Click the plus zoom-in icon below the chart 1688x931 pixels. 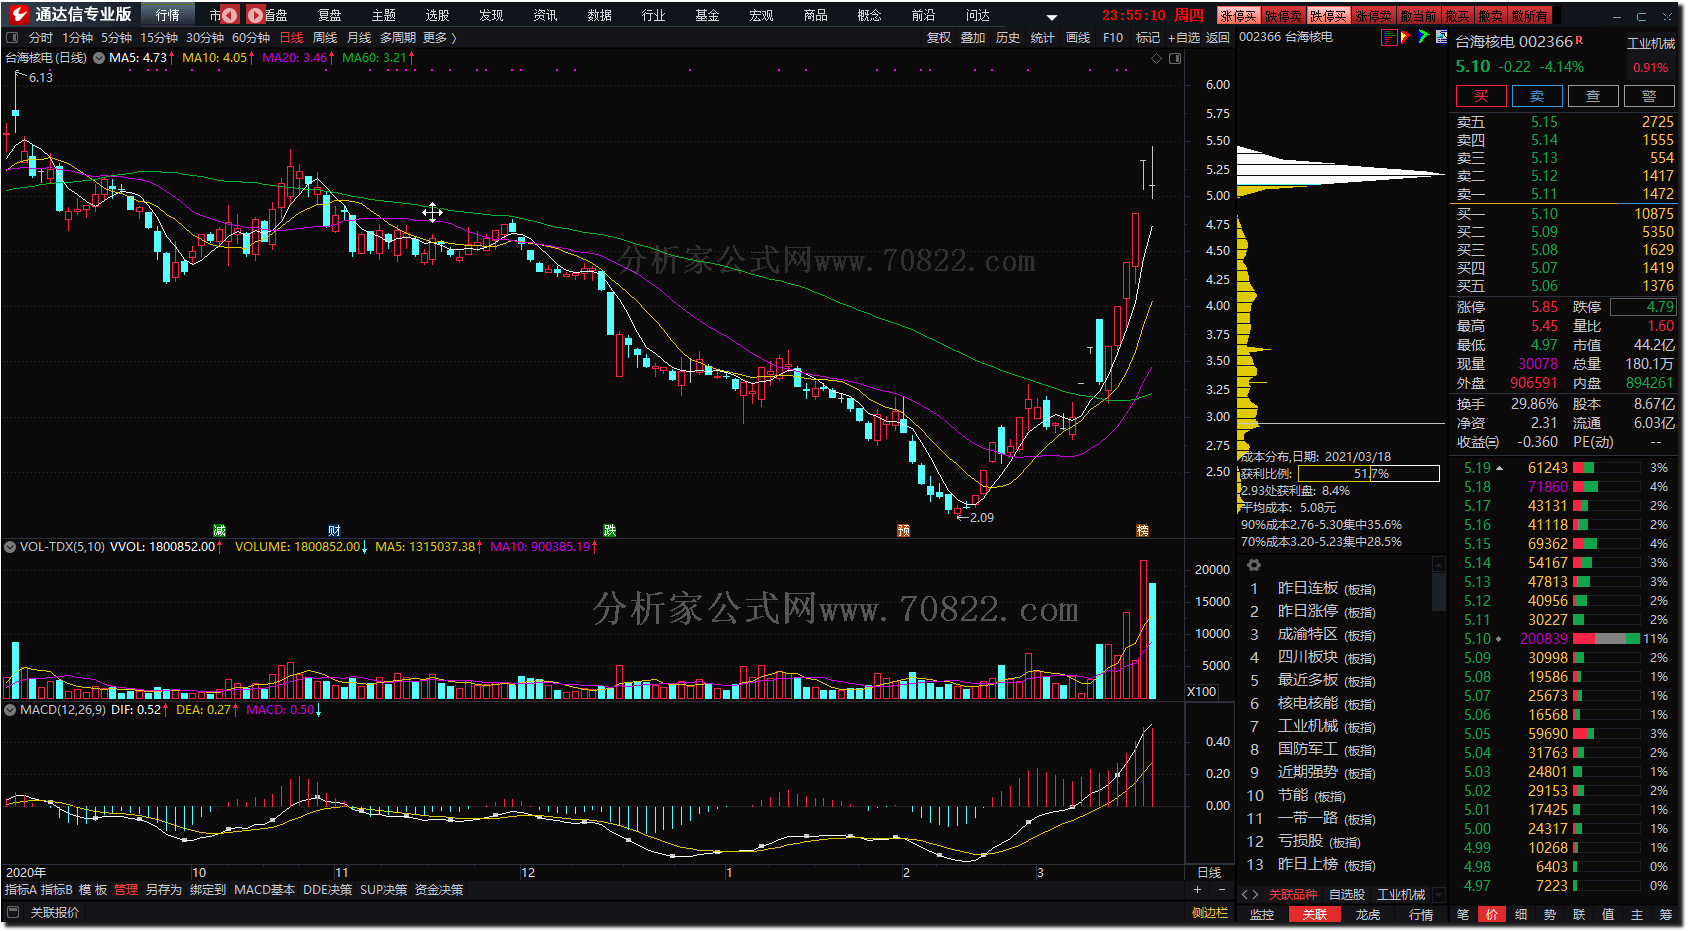[1198, 889]
